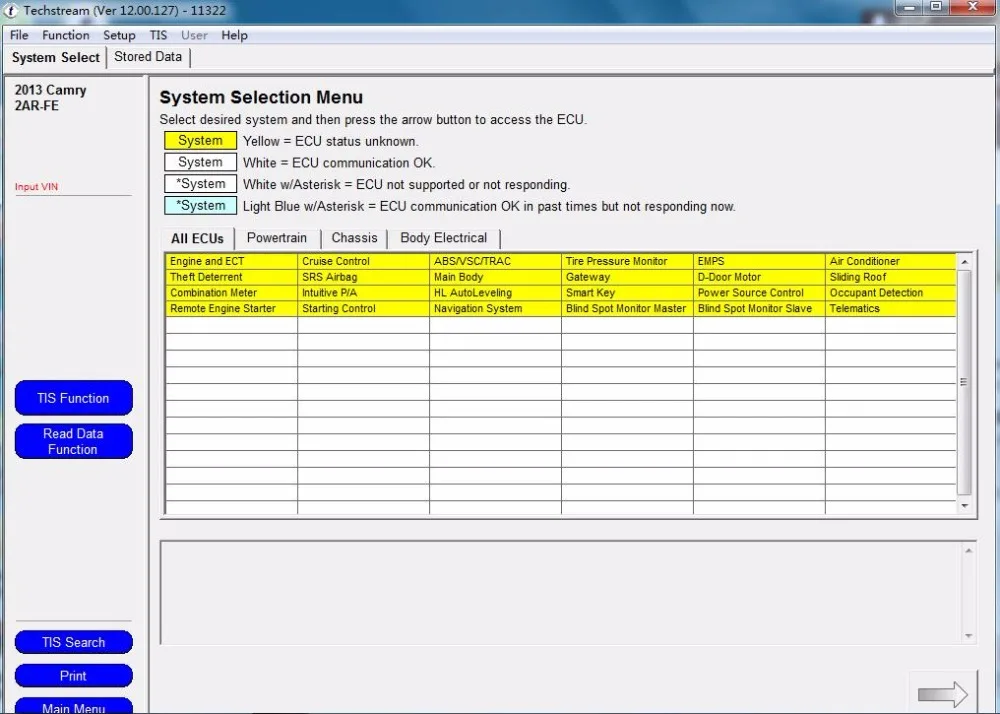Select the Chassis tab
Viewport: 1000px width, 714px height.
(x=354, y=238)
